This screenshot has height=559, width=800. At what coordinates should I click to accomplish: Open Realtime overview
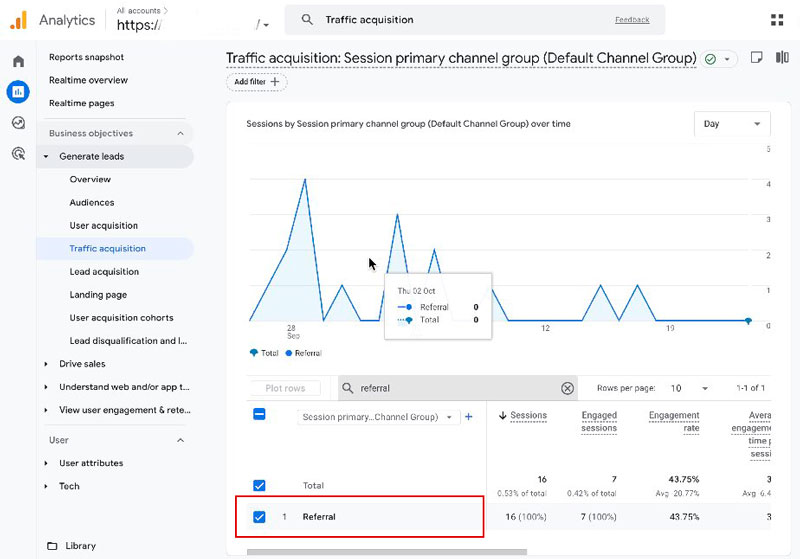88,80
